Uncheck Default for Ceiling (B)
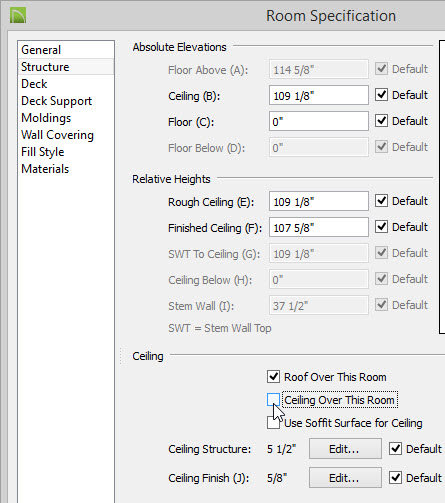Image resolution: width=445 pixels, height=503 pixels. (x=381, y=95)
